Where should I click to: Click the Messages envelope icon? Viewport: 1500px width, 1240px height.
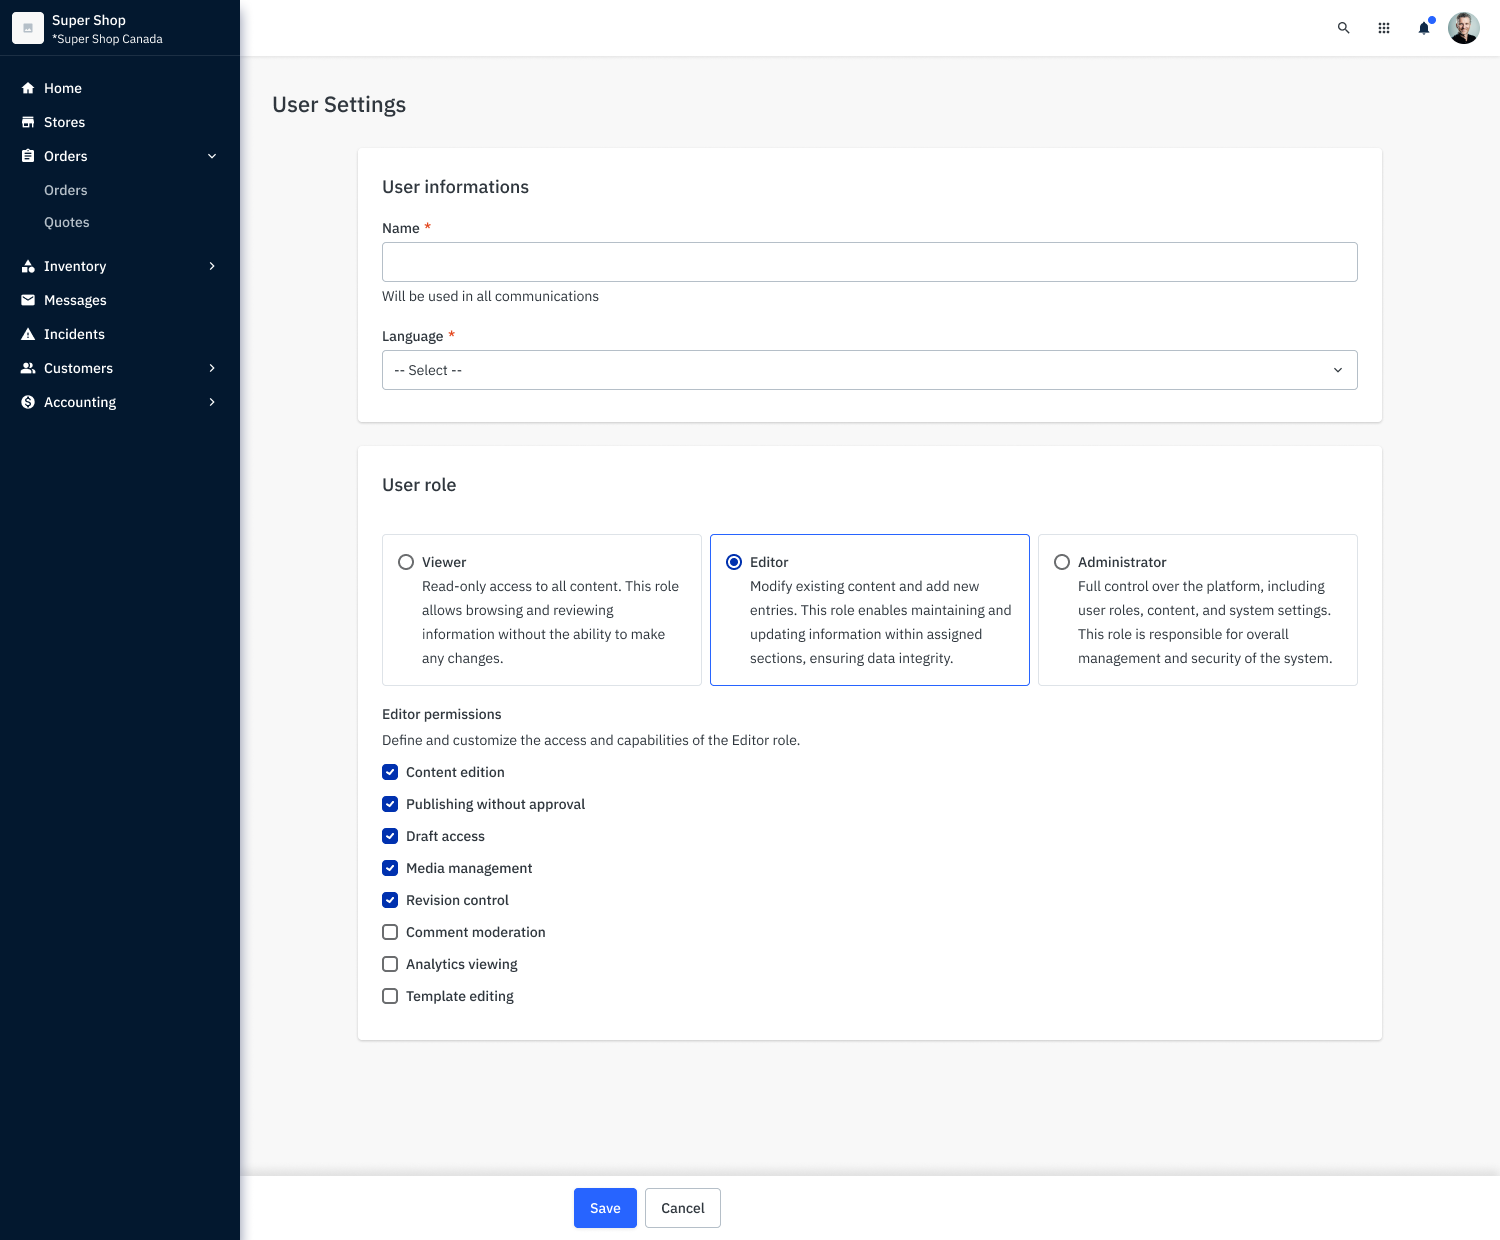[28, 300]
